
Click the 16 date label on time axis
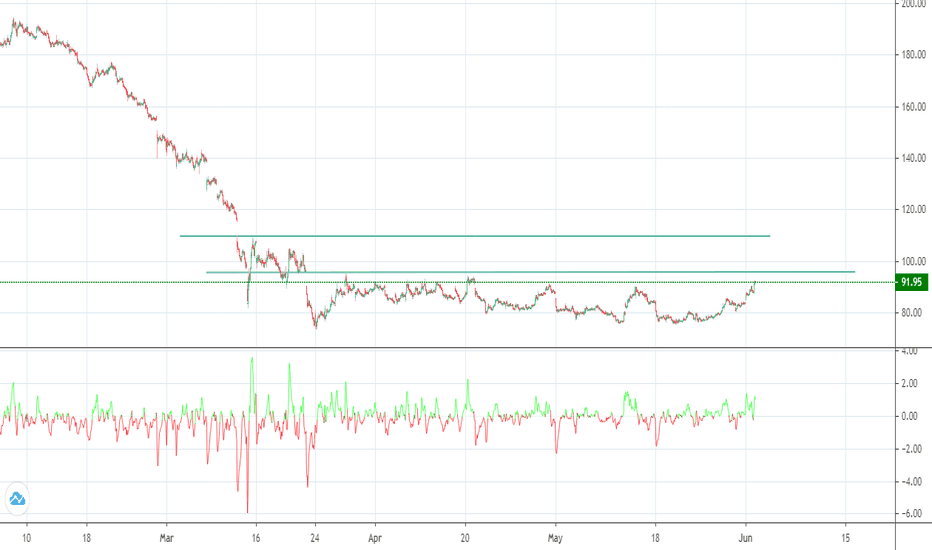coord(256,538)
